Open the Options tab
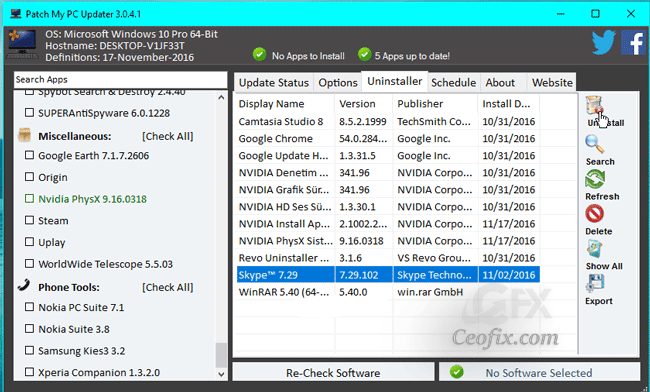Screen dimensions: 650x392 (338, 83)
